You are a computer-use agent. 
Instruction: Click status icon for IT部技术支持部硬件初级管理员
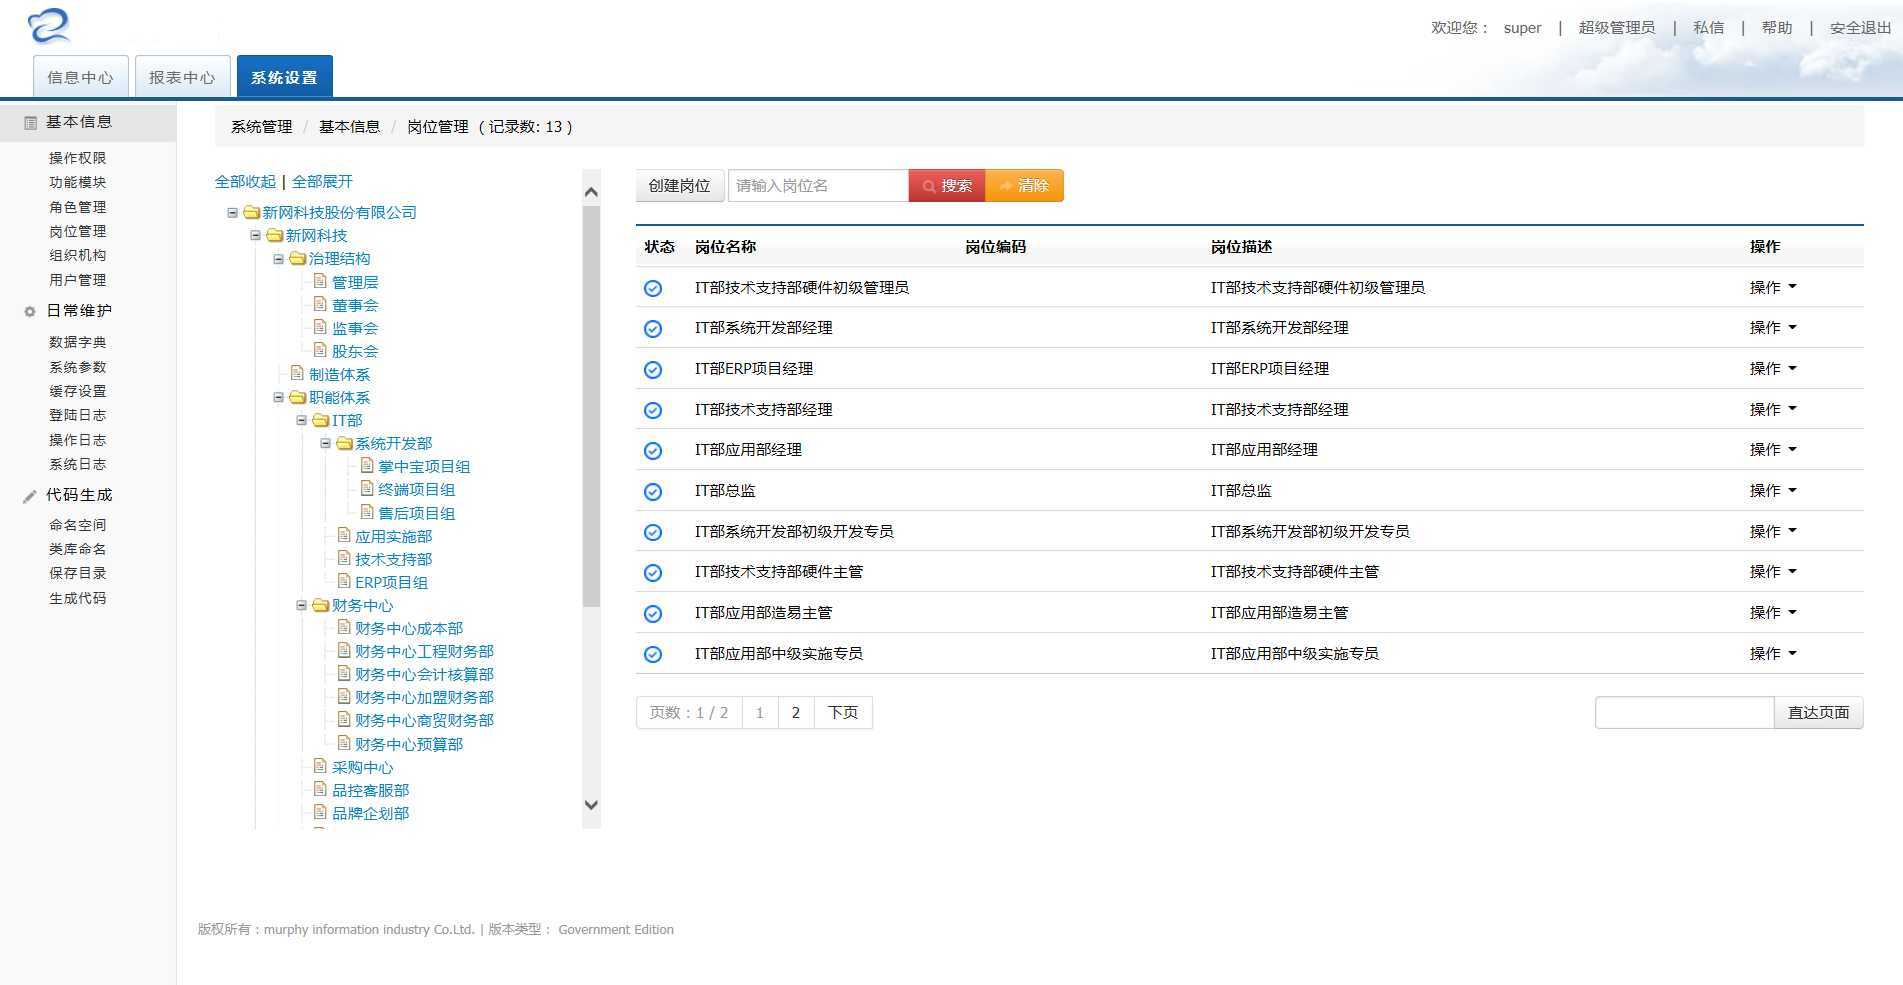point(653,289)
